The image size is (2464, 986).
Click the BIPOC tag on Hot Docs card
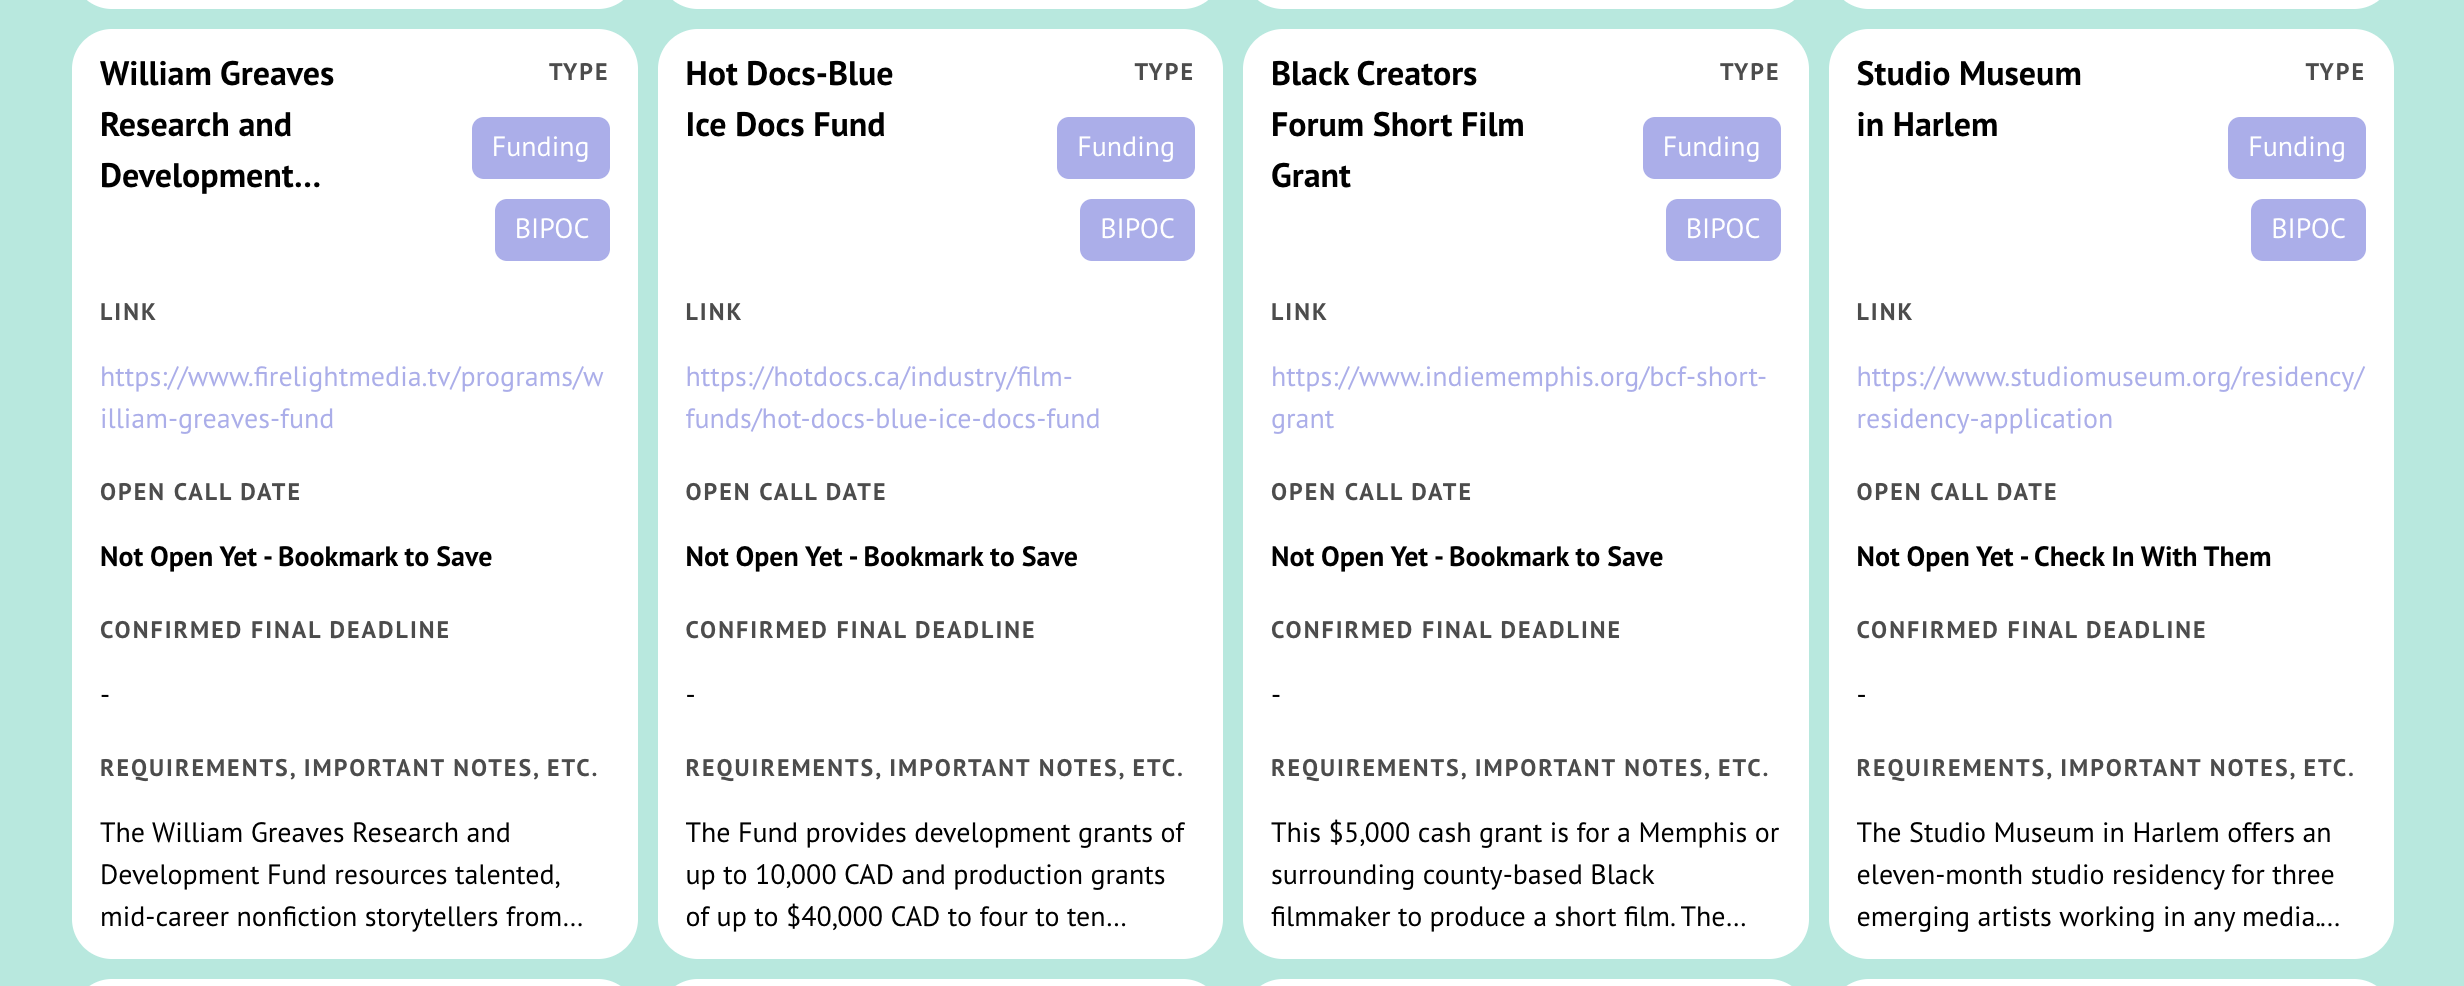tap(1137, 230)
